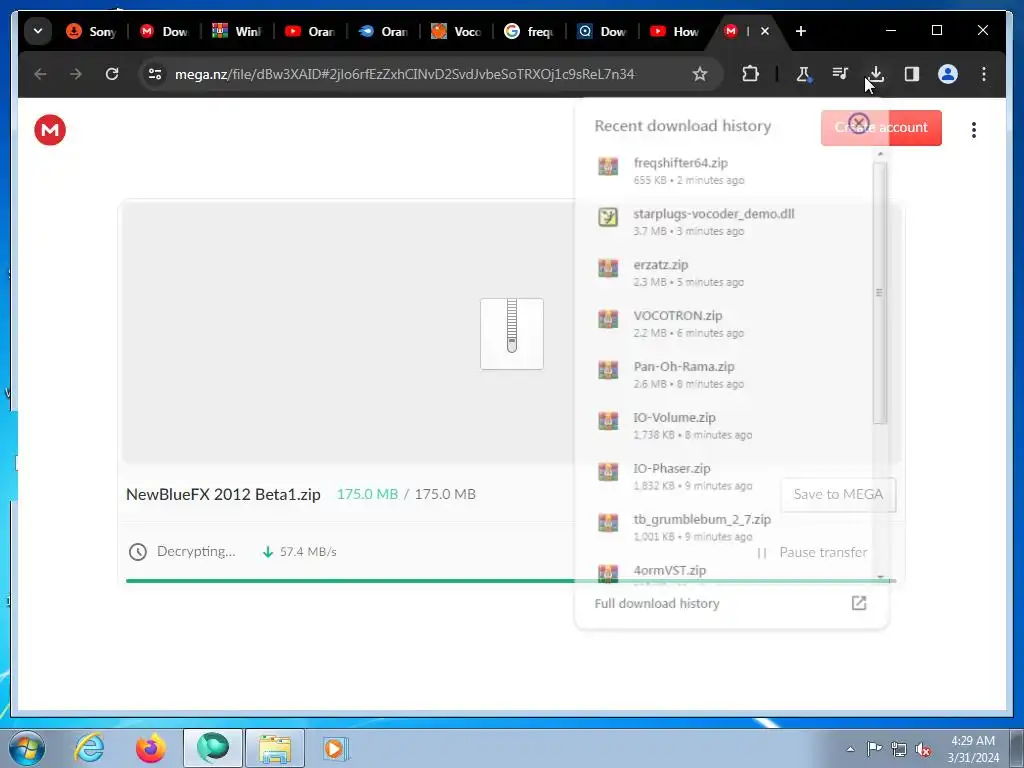Screen dimensions: 1024x768
Task: Switch to the Voco tab
Action: [x=457, y=31]
